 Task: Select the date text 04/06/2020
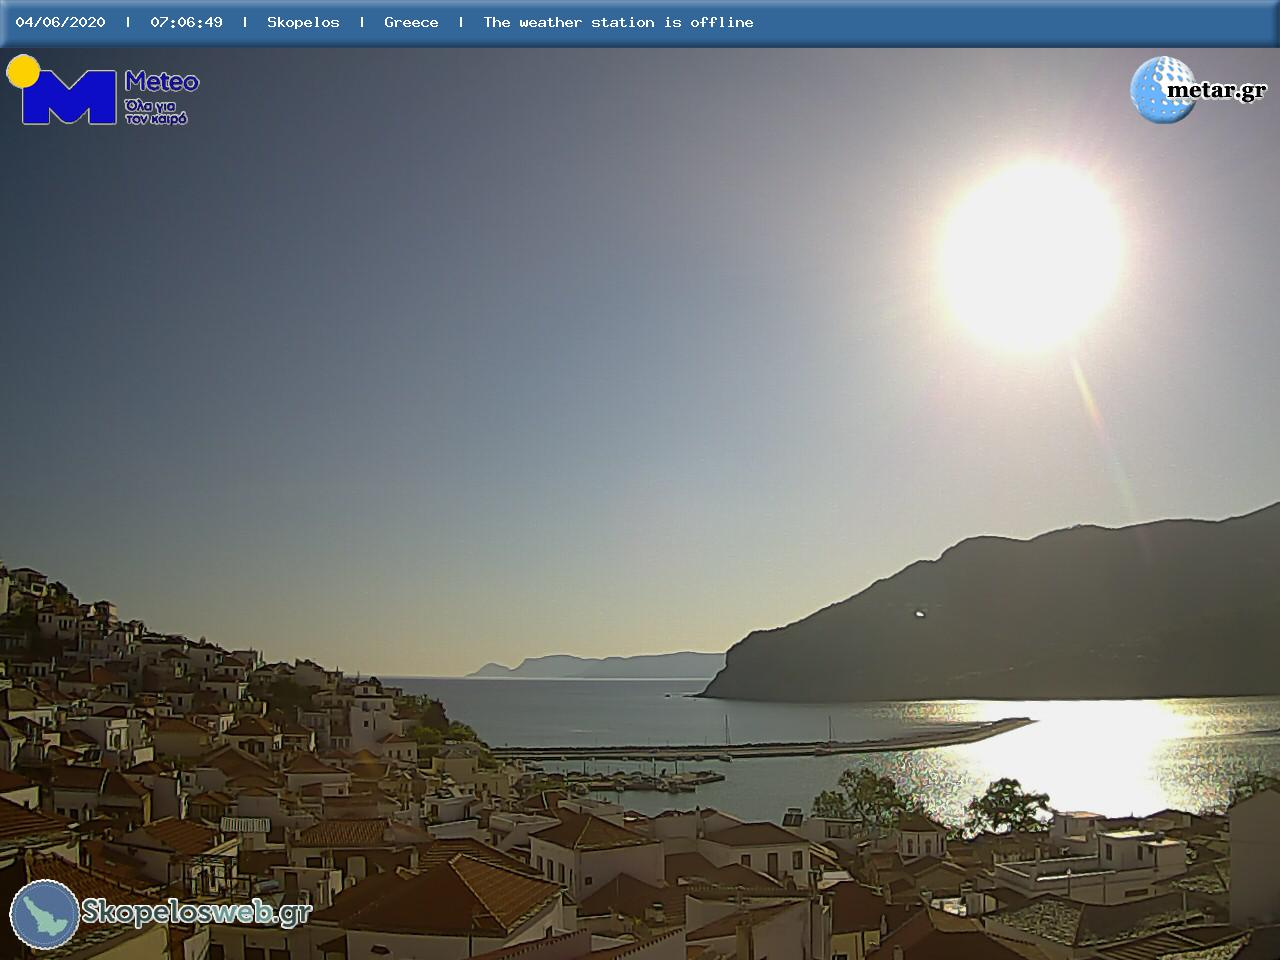pos(60,22)
